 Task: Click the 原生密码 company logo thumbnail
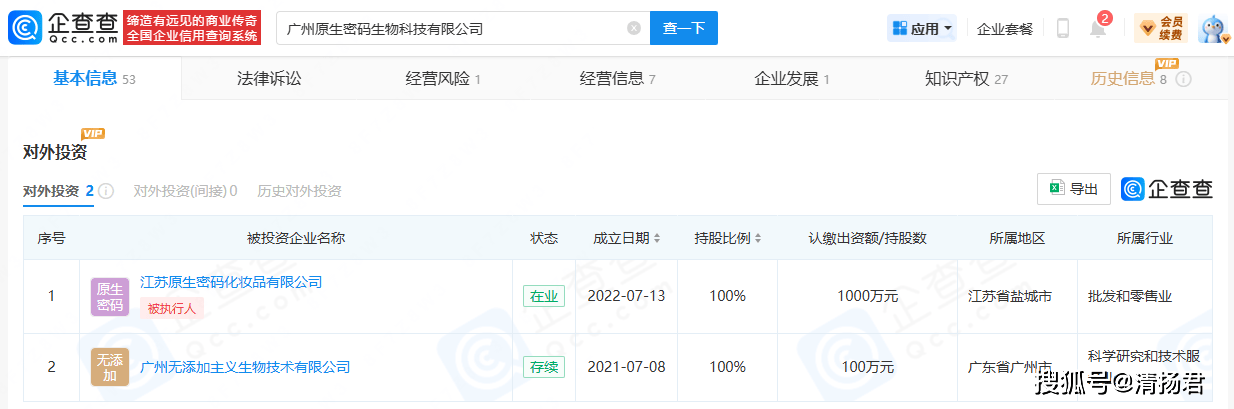110,297
